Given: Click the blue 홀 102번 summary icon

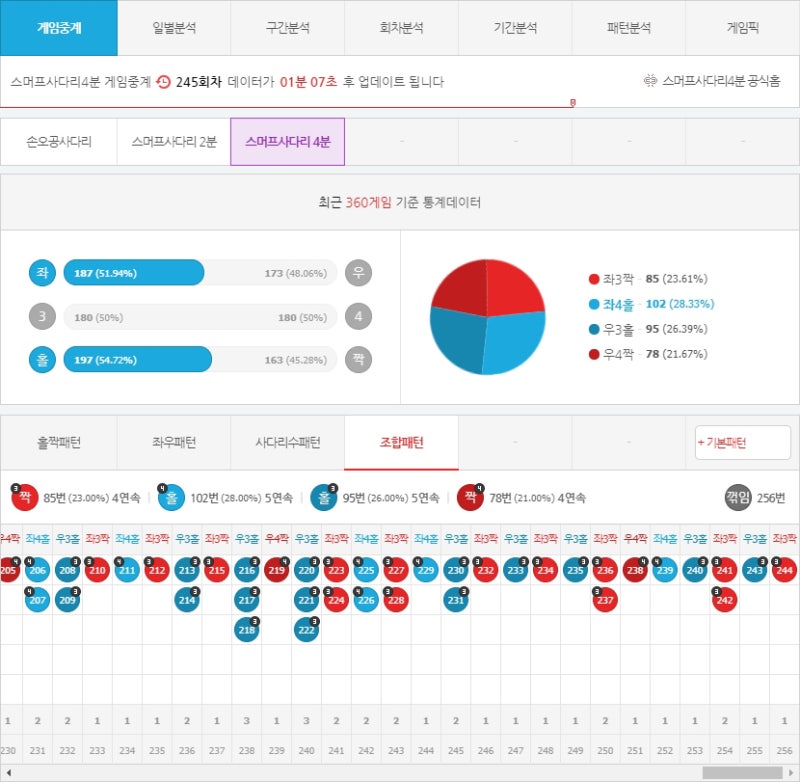Looking at the screenshot, I should [x=171, y=497].
